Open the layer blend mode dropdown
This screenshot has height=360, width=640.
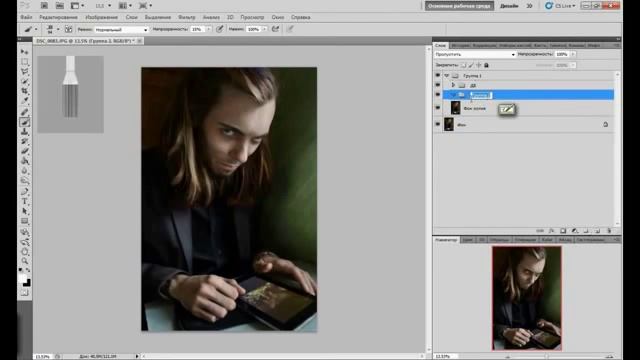coord(475,54)
